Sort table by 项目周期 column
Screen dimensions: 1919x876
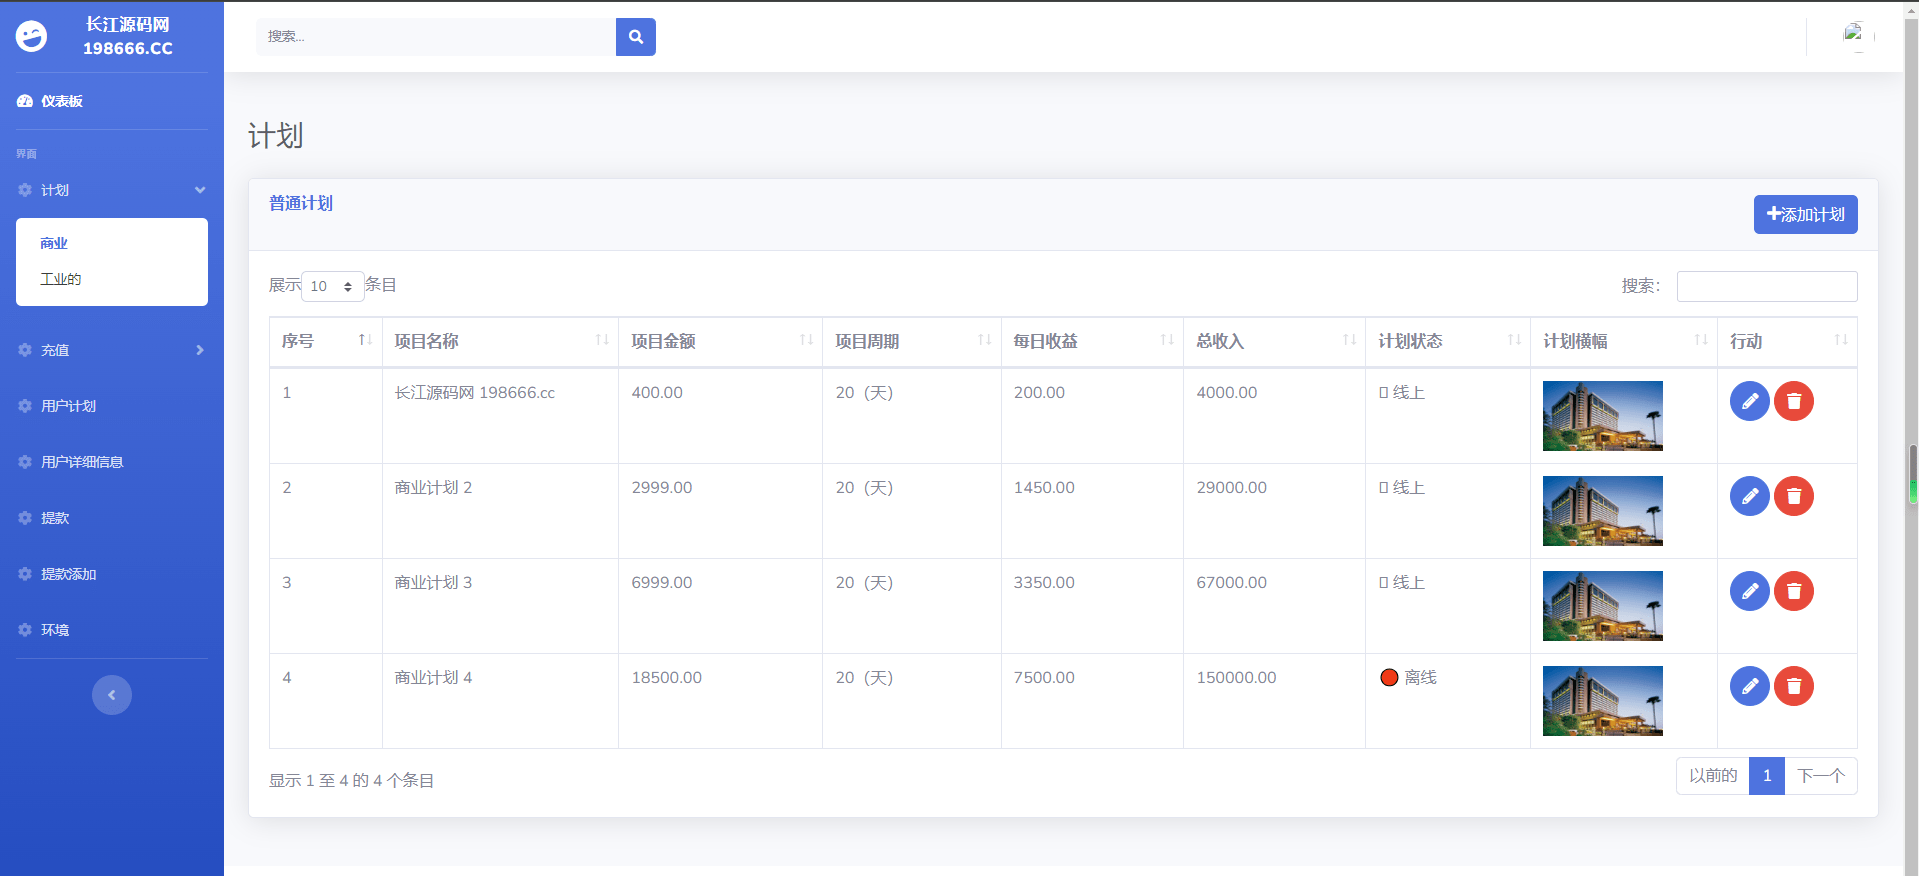point(911,341)
